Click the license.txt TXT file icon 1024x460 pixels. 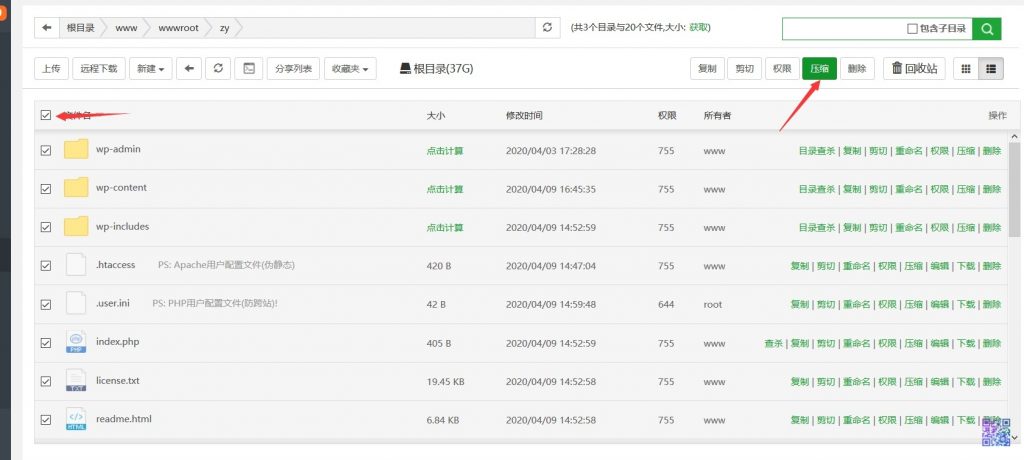76,380
